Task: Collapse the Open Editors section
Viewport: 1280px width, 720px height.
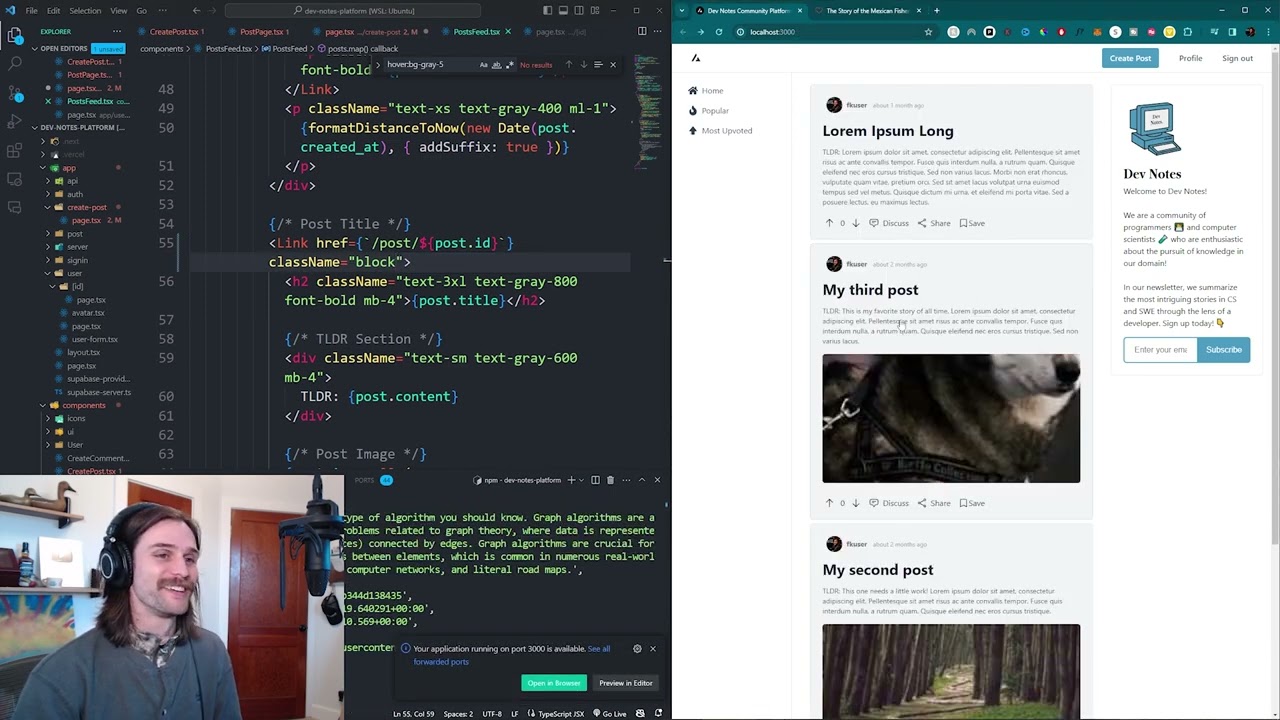Action: coord(34,48)
